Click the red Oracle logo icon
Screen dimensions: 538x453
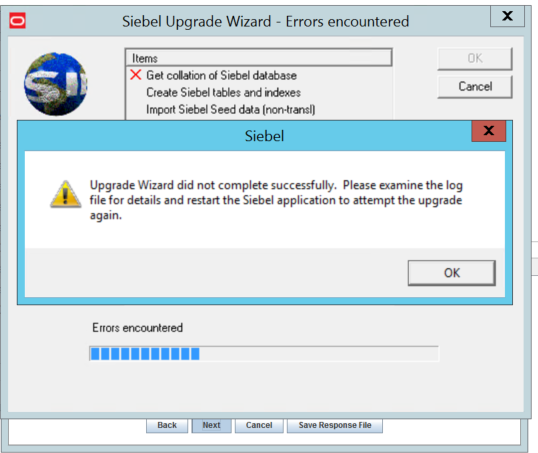[17, 21]
